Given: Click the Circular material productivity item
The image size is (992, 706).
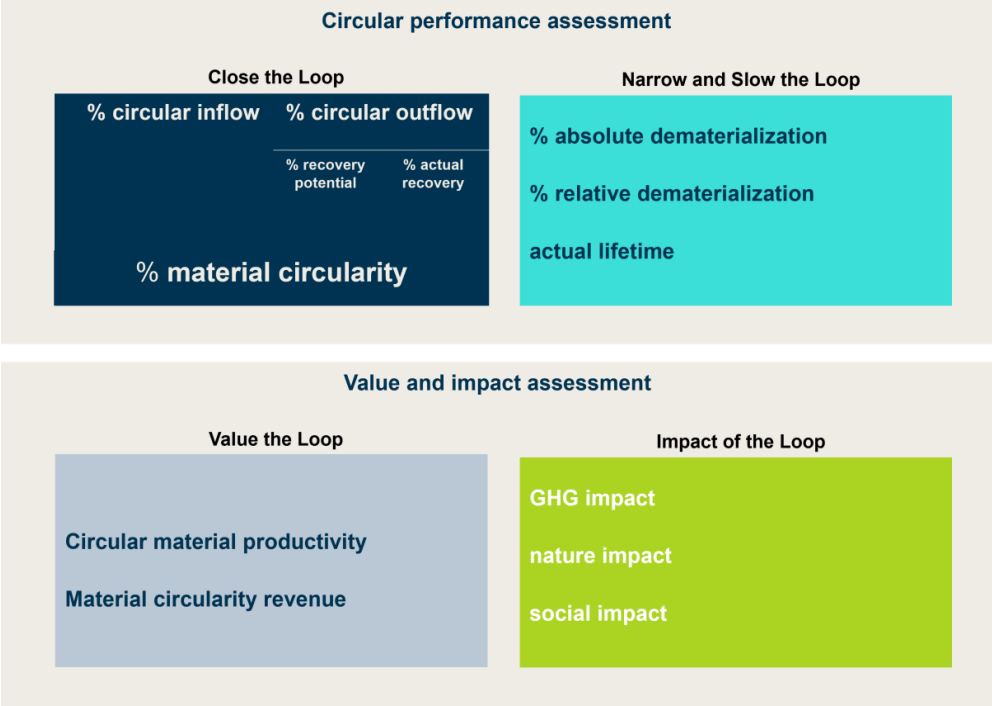Looking at the screenshot, I should click(216, 542).
